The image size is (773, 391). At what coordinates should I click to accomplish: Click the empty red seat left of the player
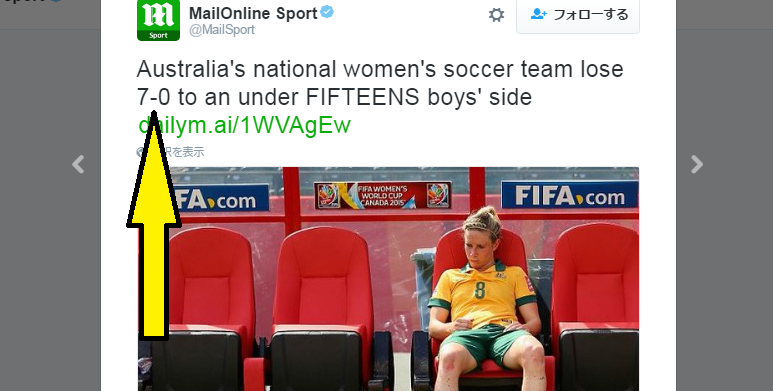point(323,306)
